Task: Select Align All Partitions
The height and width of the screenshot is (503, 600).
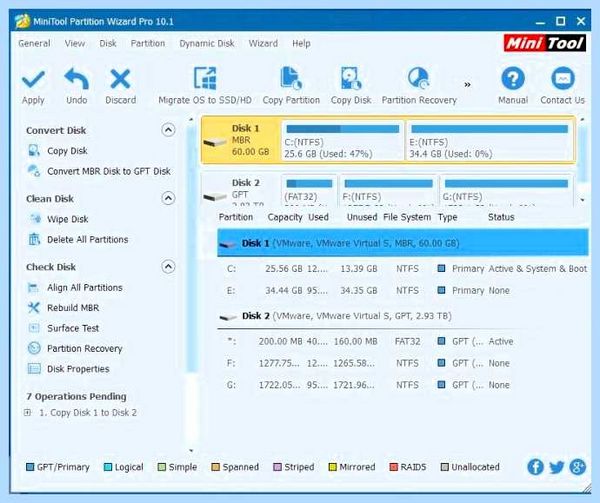Action: coord(85,287)
